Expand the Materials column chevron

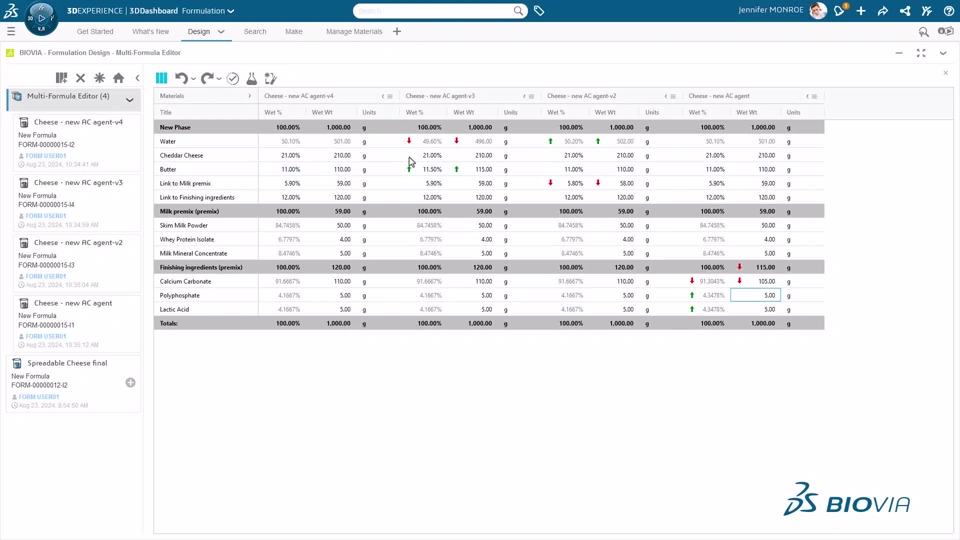point(249,96)
